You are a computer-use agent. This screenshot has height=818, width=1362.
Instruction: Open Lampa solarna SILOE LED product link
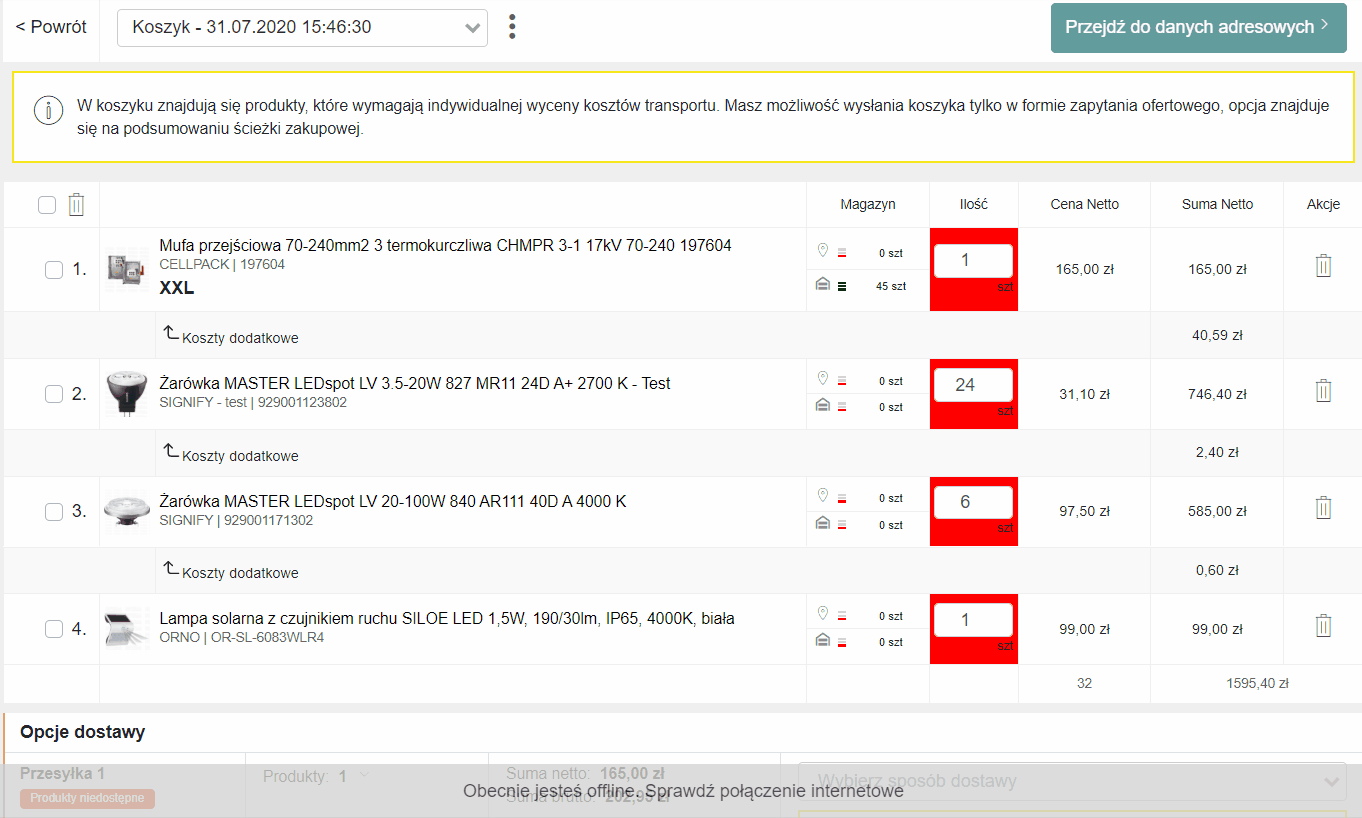[x=447, y=618]
